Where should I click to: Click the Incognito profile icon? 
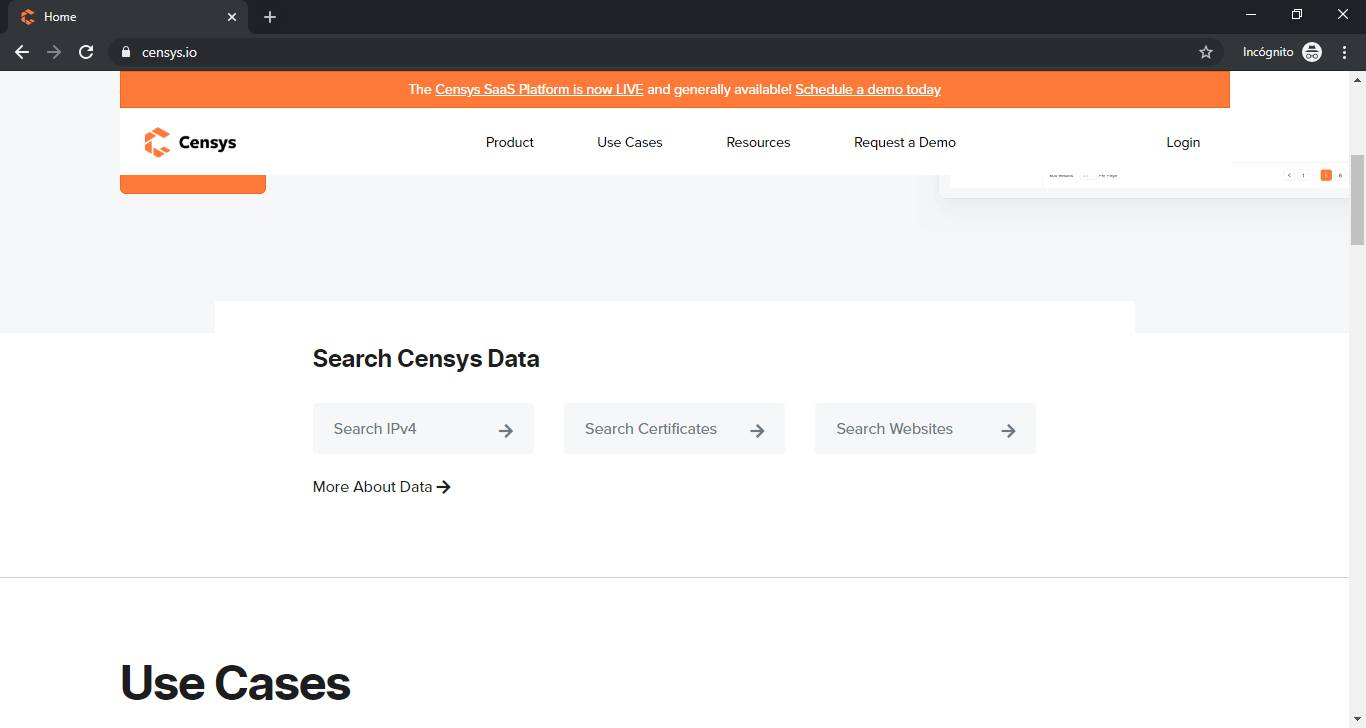pyautogui.click(x=1312, y=52)
